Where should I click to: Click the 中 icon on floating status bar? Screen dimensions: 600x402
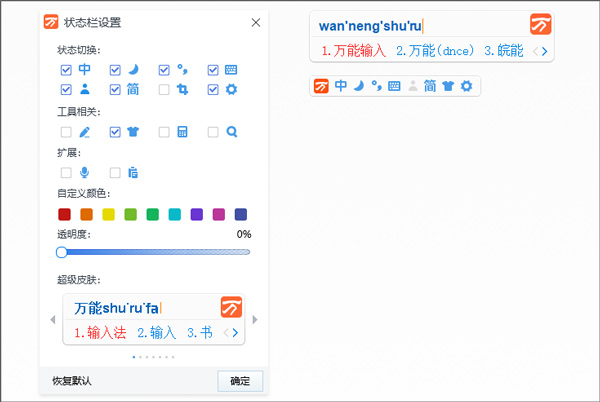pyautogui.click(x=341, y=86)
